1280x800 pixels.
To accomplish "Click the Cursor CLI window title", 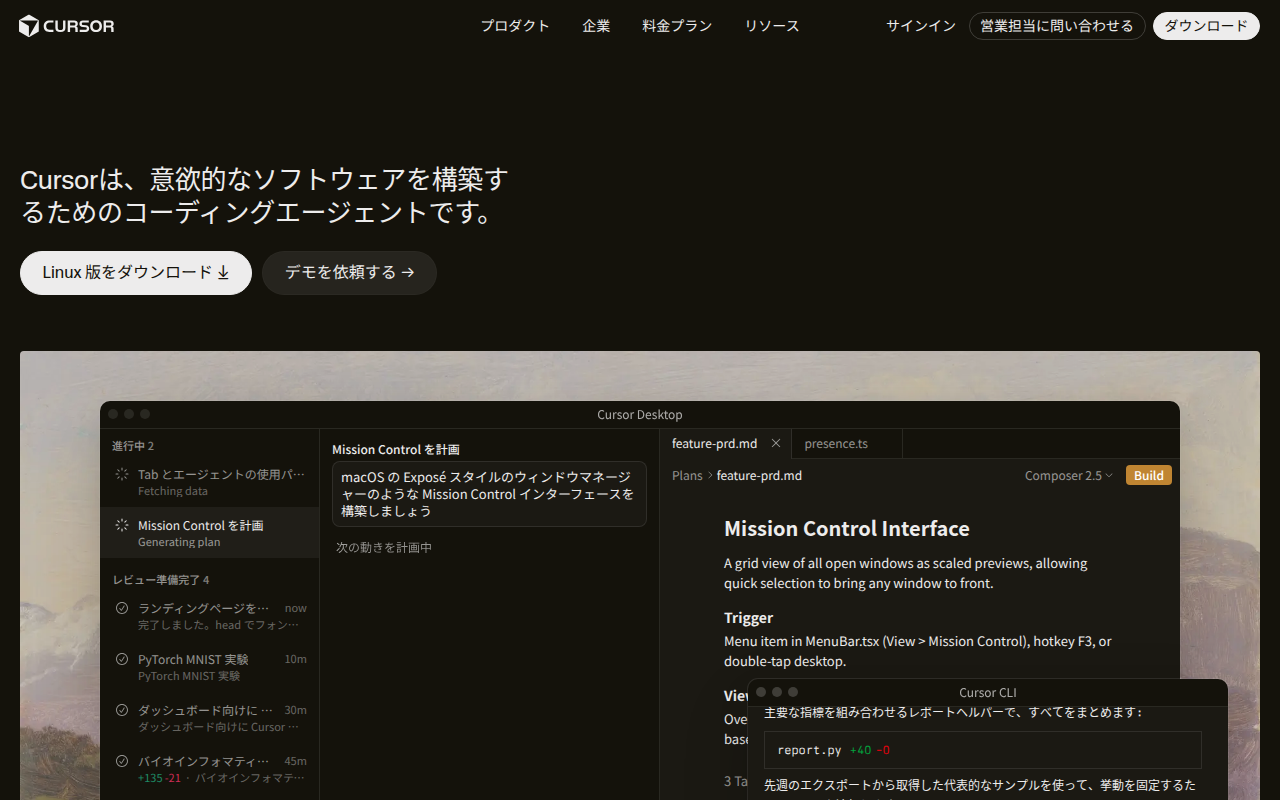I will pos(988,693).
